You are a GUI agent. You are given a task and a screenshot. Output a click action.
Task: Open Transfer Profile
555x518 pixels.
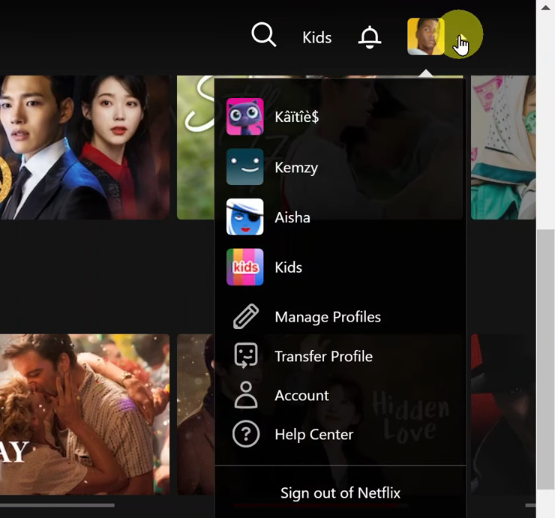[324, 356]
